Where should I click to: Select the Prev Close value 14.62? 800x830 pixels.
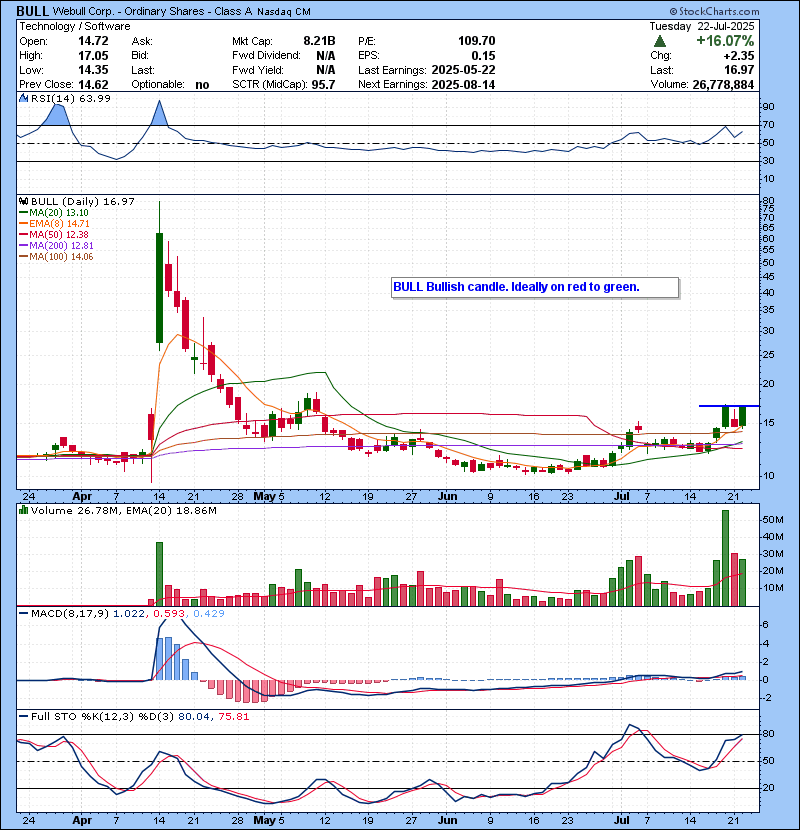coord(93,85)
